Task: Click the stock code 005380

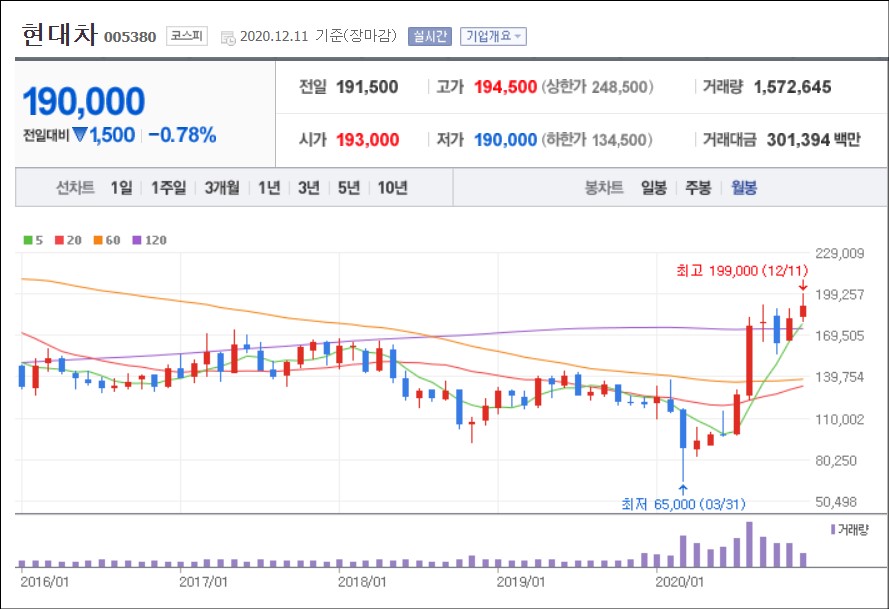Action: click(x=130, y=37)
